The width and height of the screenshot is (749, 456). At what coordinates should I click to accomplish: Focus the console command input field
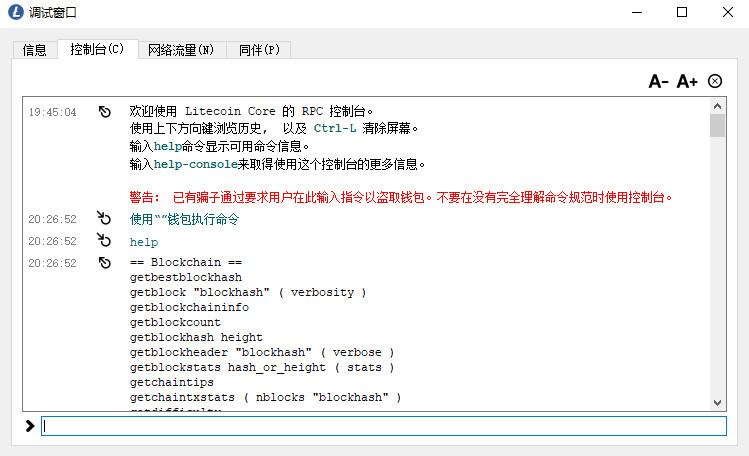pos(384,426)
